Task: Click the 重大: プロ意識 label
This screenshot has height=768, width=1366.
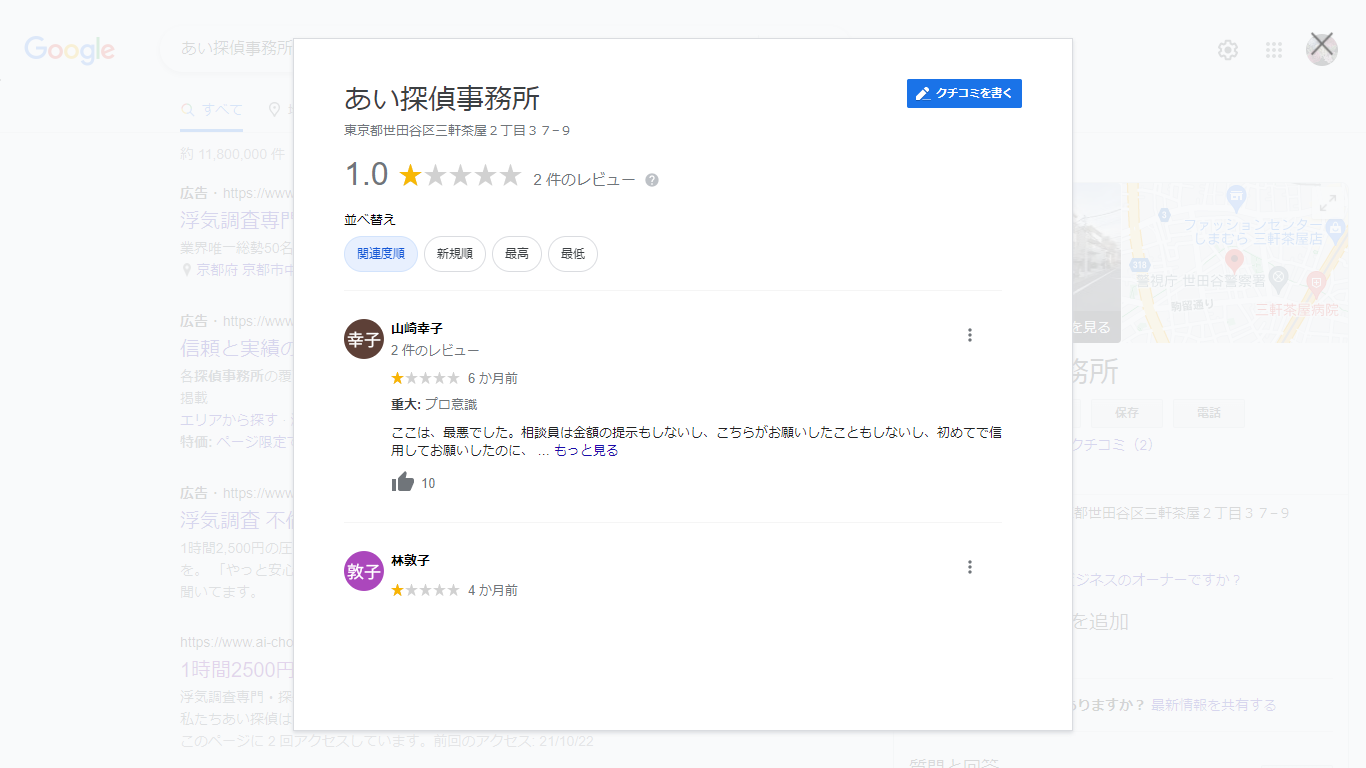Action: [x=434, y=405]
